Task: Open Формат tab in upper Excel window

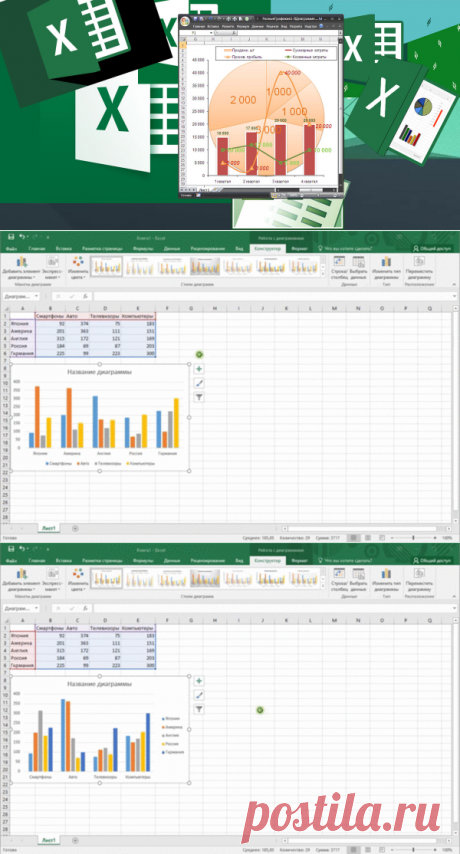Action: [x=299, y=248]
